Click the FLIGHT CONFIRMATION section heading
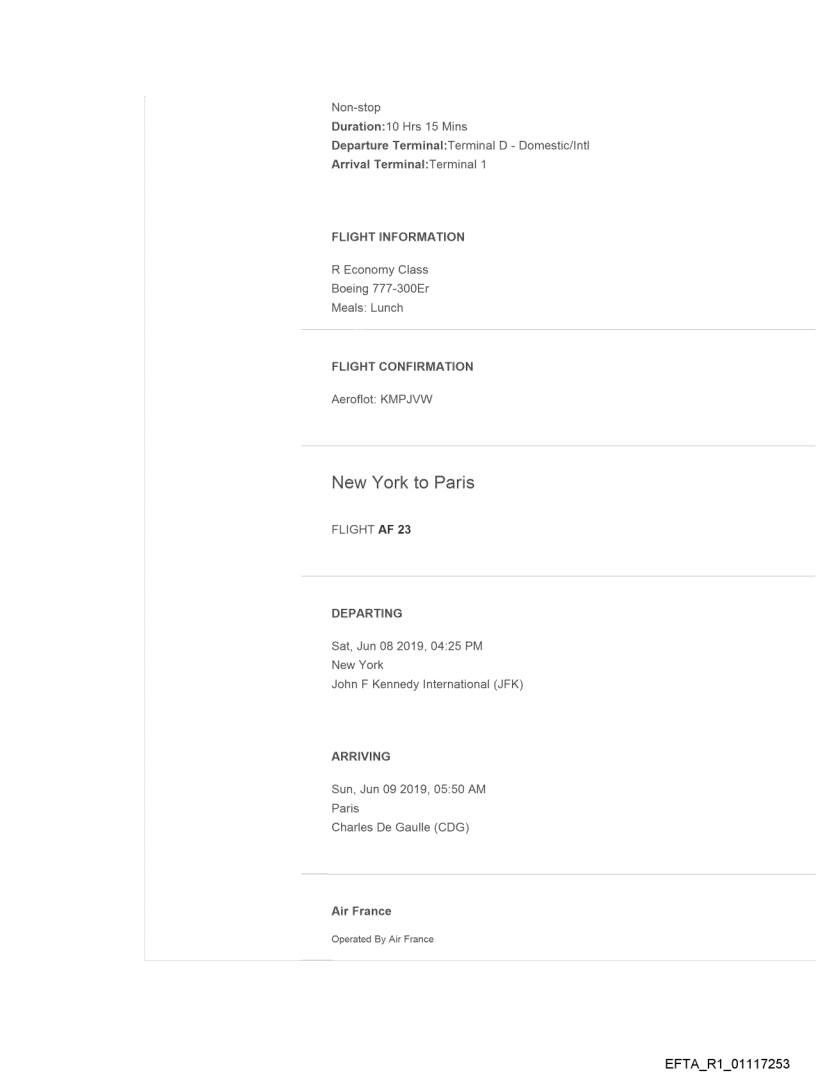Viewport: 816px width, 1073px height. (x=402, y=367)
